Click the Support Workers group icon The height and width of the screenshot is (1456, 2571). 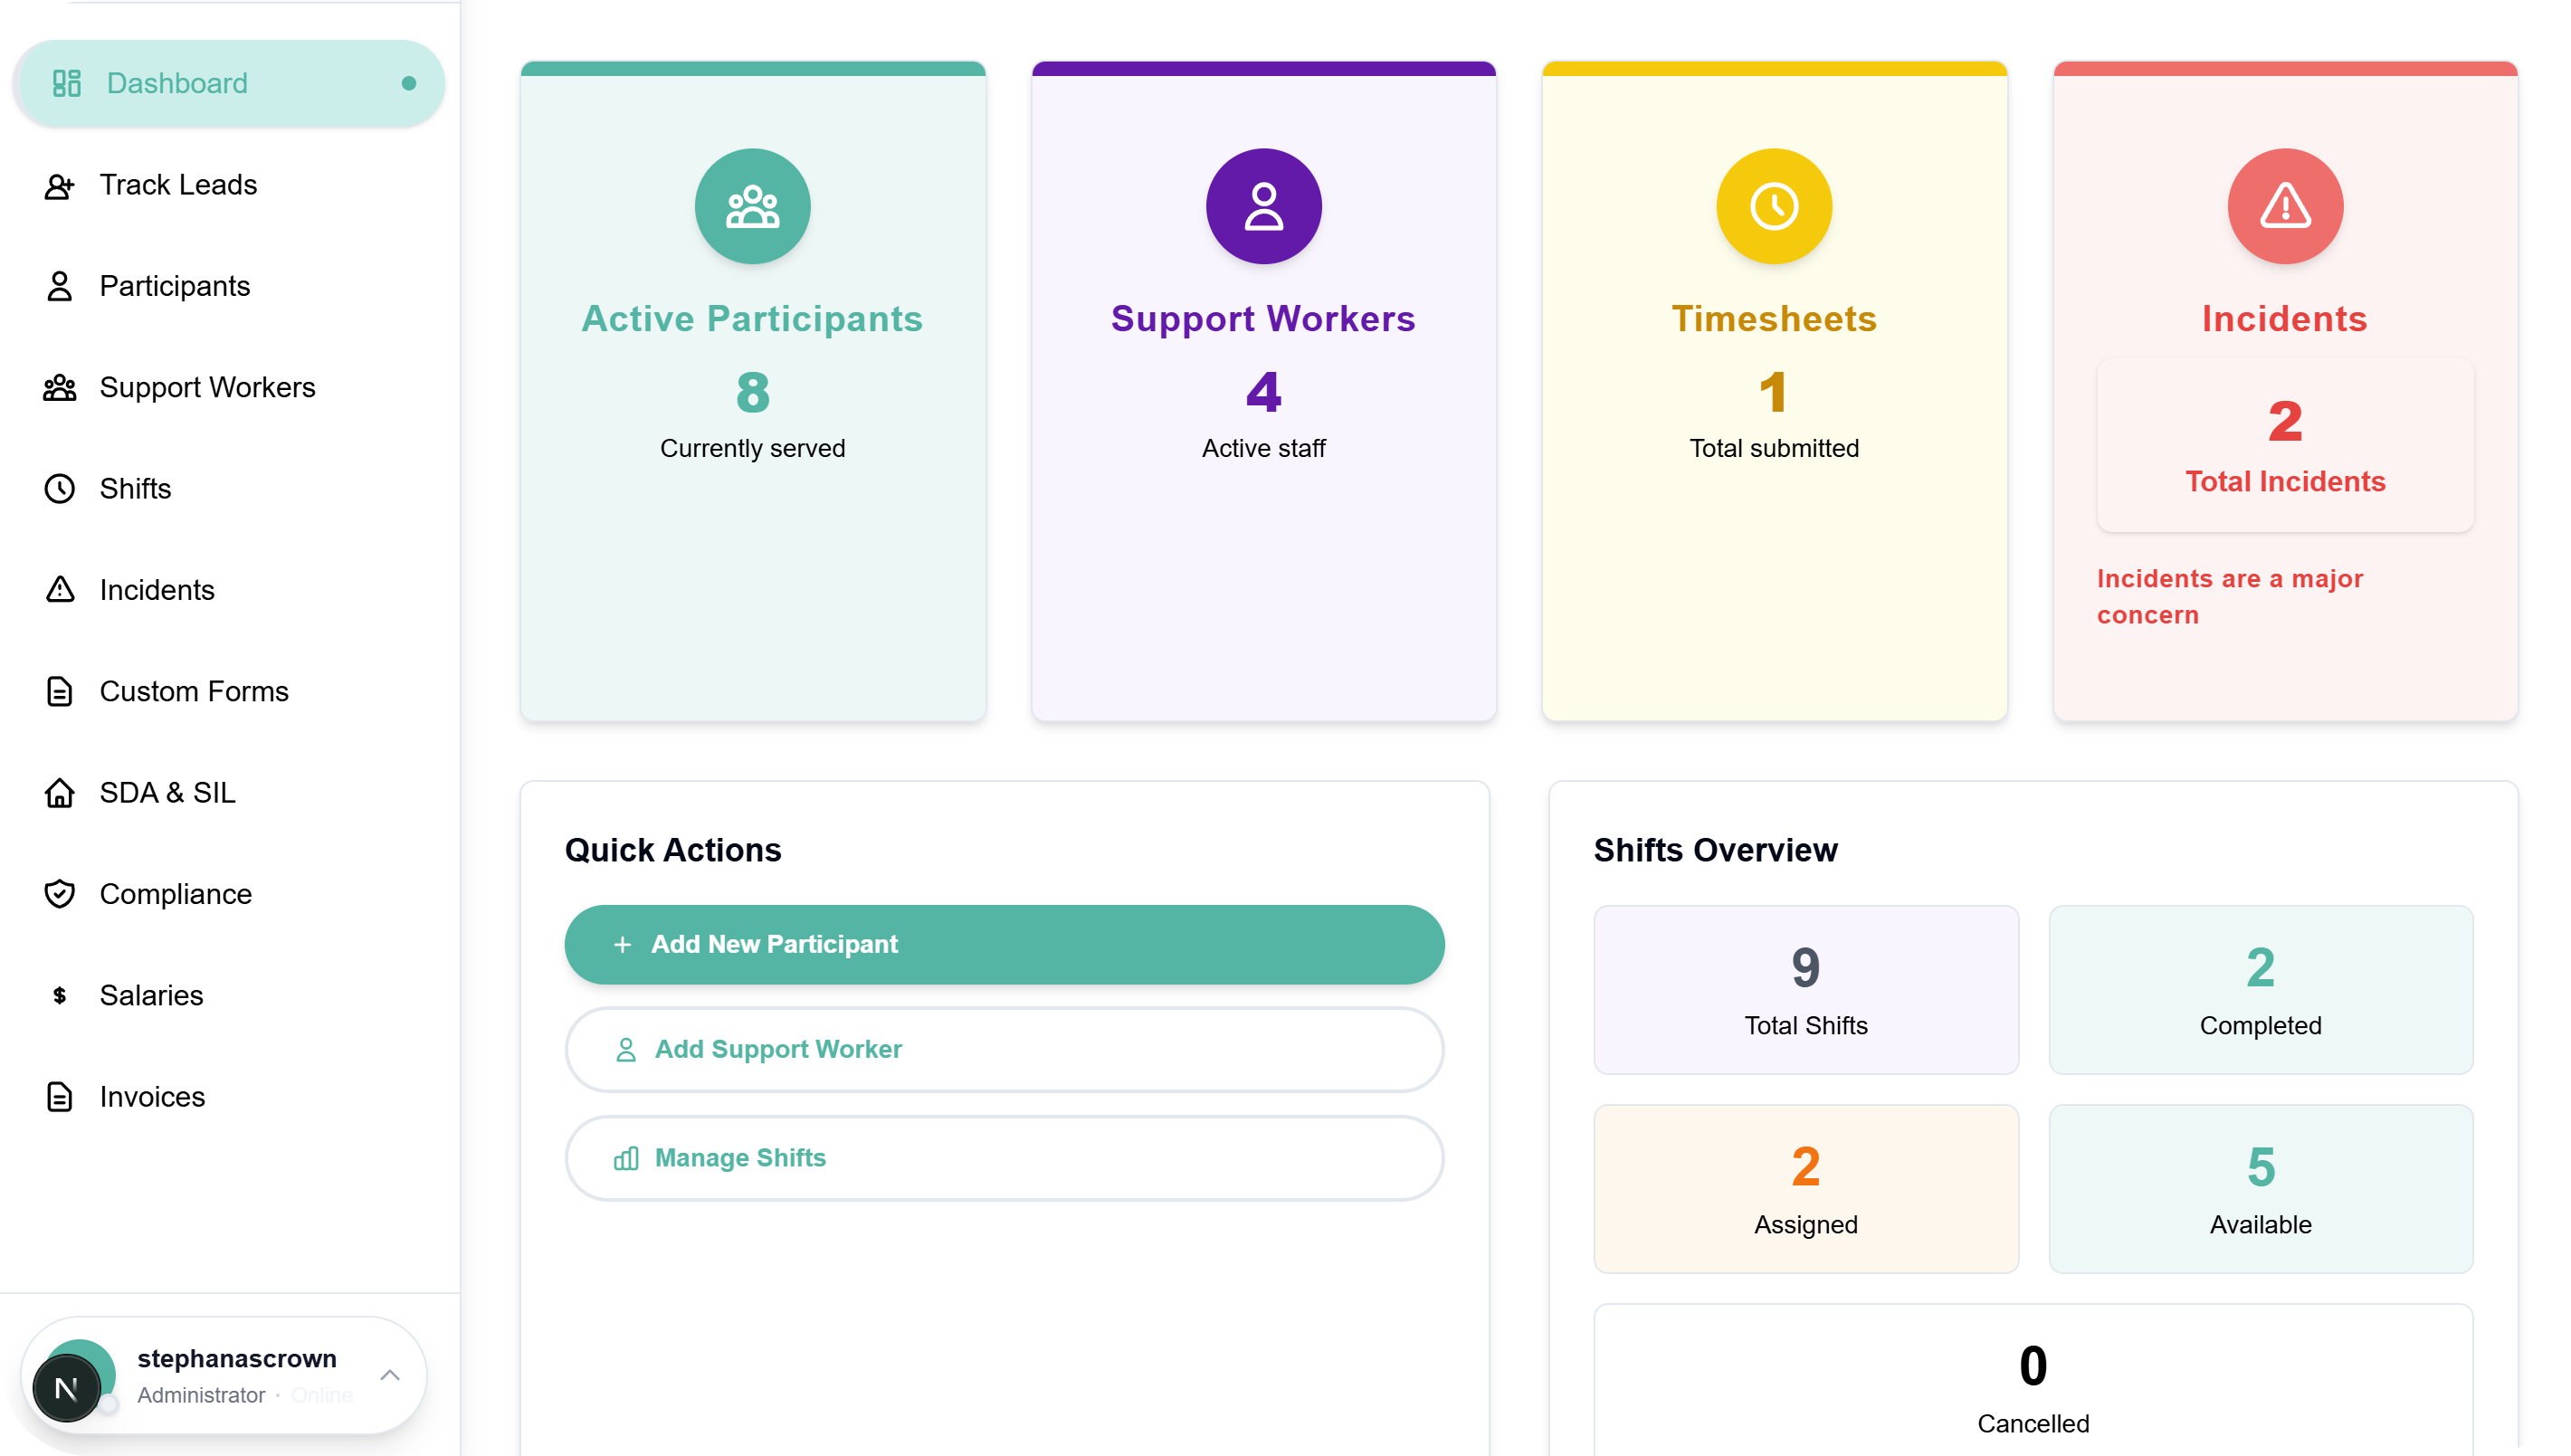click(x=60, y=388)
